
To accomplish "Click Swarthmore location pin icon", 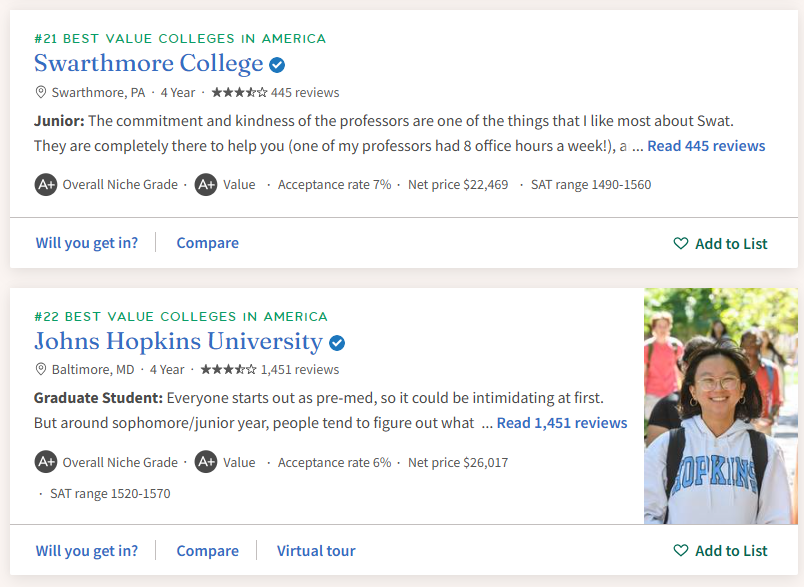I will [x=41, y=92].
